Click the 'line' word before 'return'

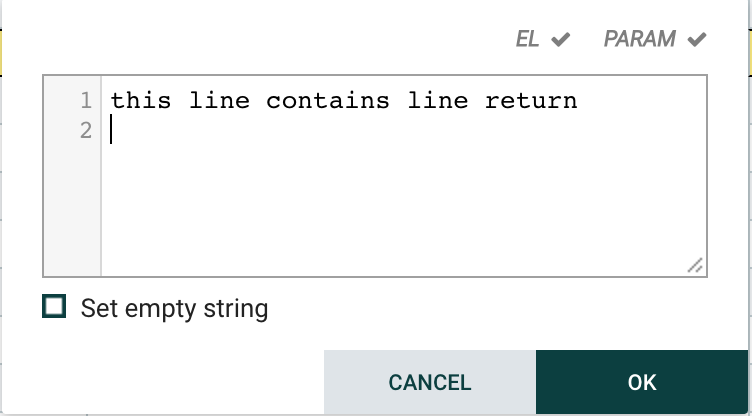[437, 101]
